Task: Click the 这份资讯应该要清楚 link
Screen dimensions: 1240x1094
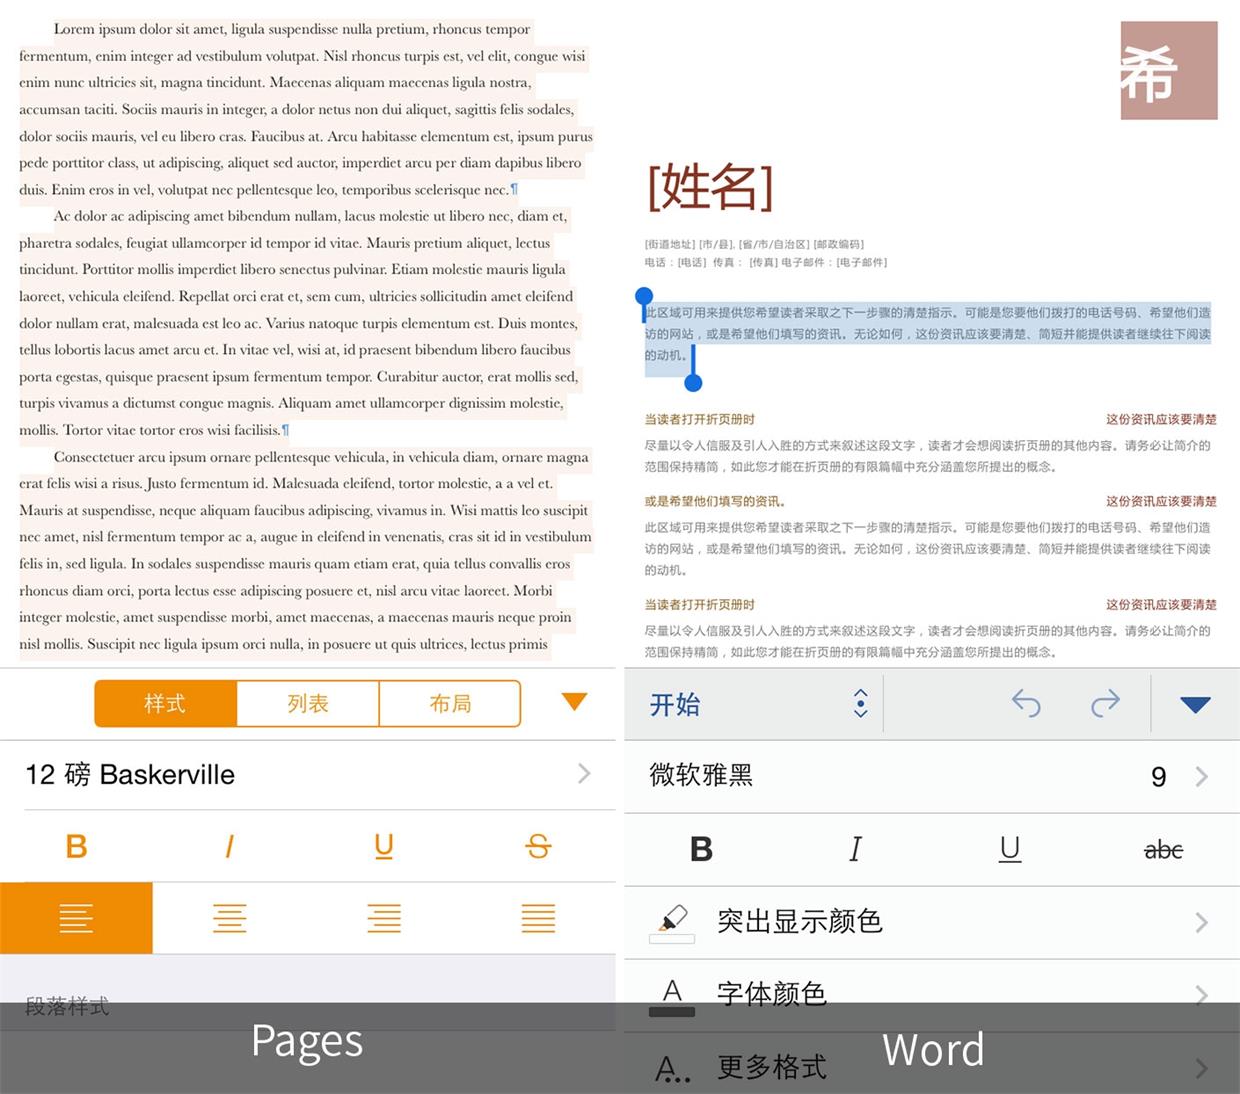Action: (1160, 420)
